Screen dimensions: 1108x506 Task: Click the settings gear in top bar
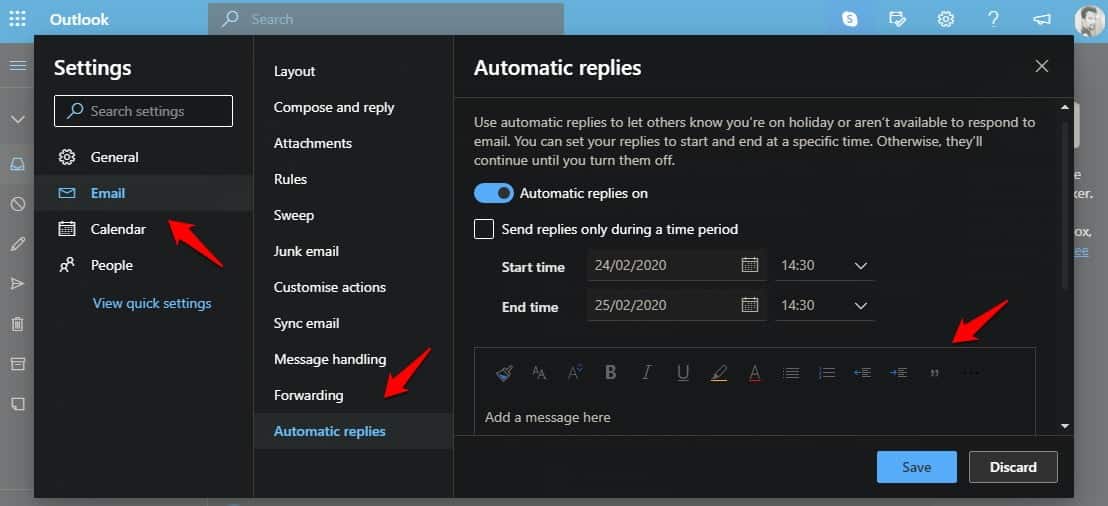click(x=945, y=19)
